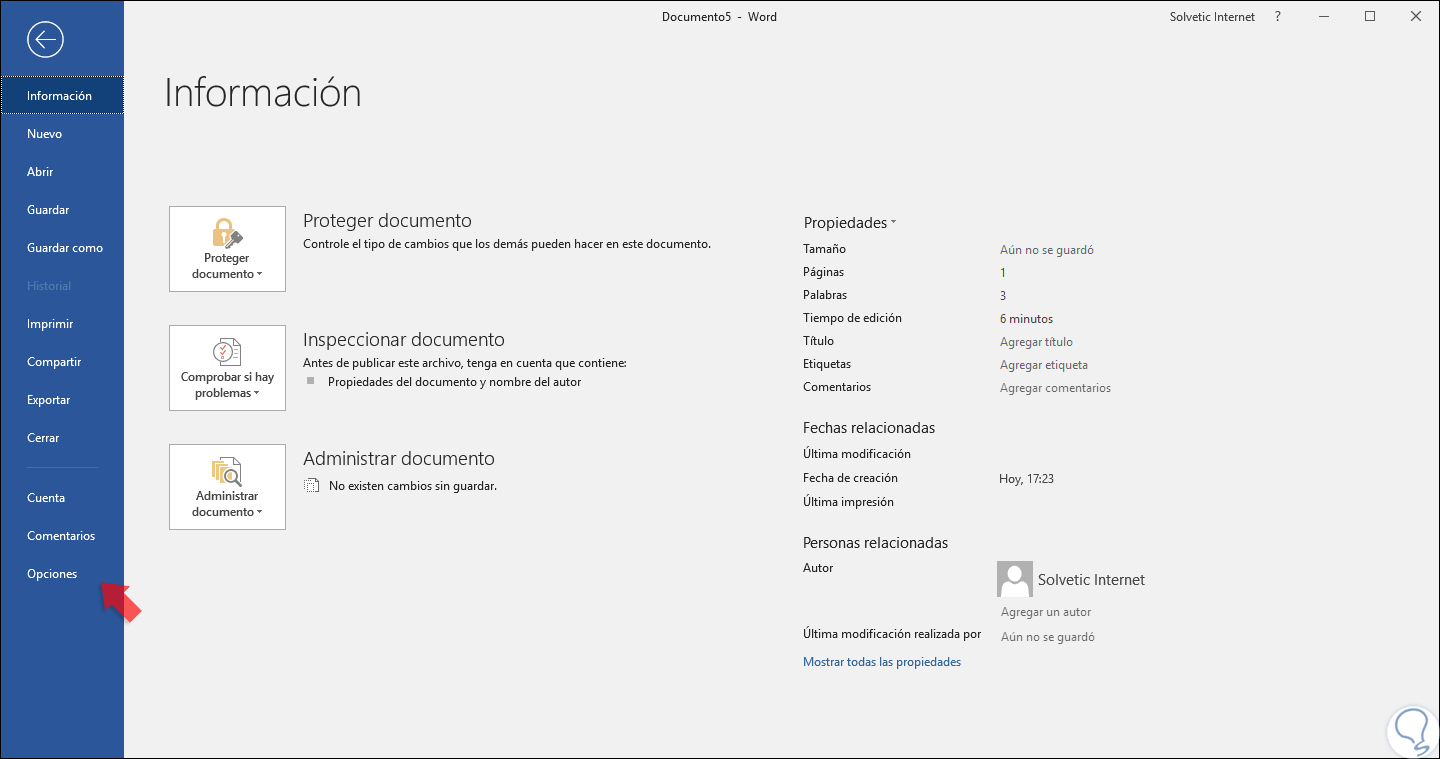Click the Palabras label
1440x759 pixels.
(825, 295)
